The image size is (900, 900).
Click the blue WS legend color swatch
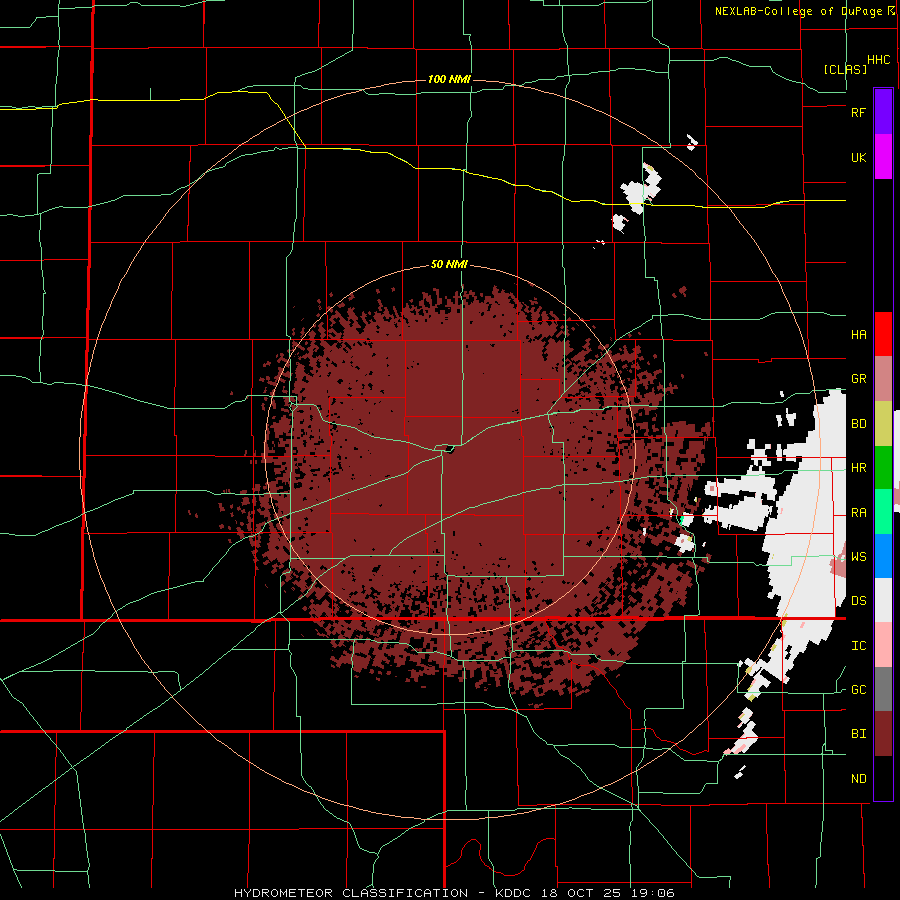[883, 556]
